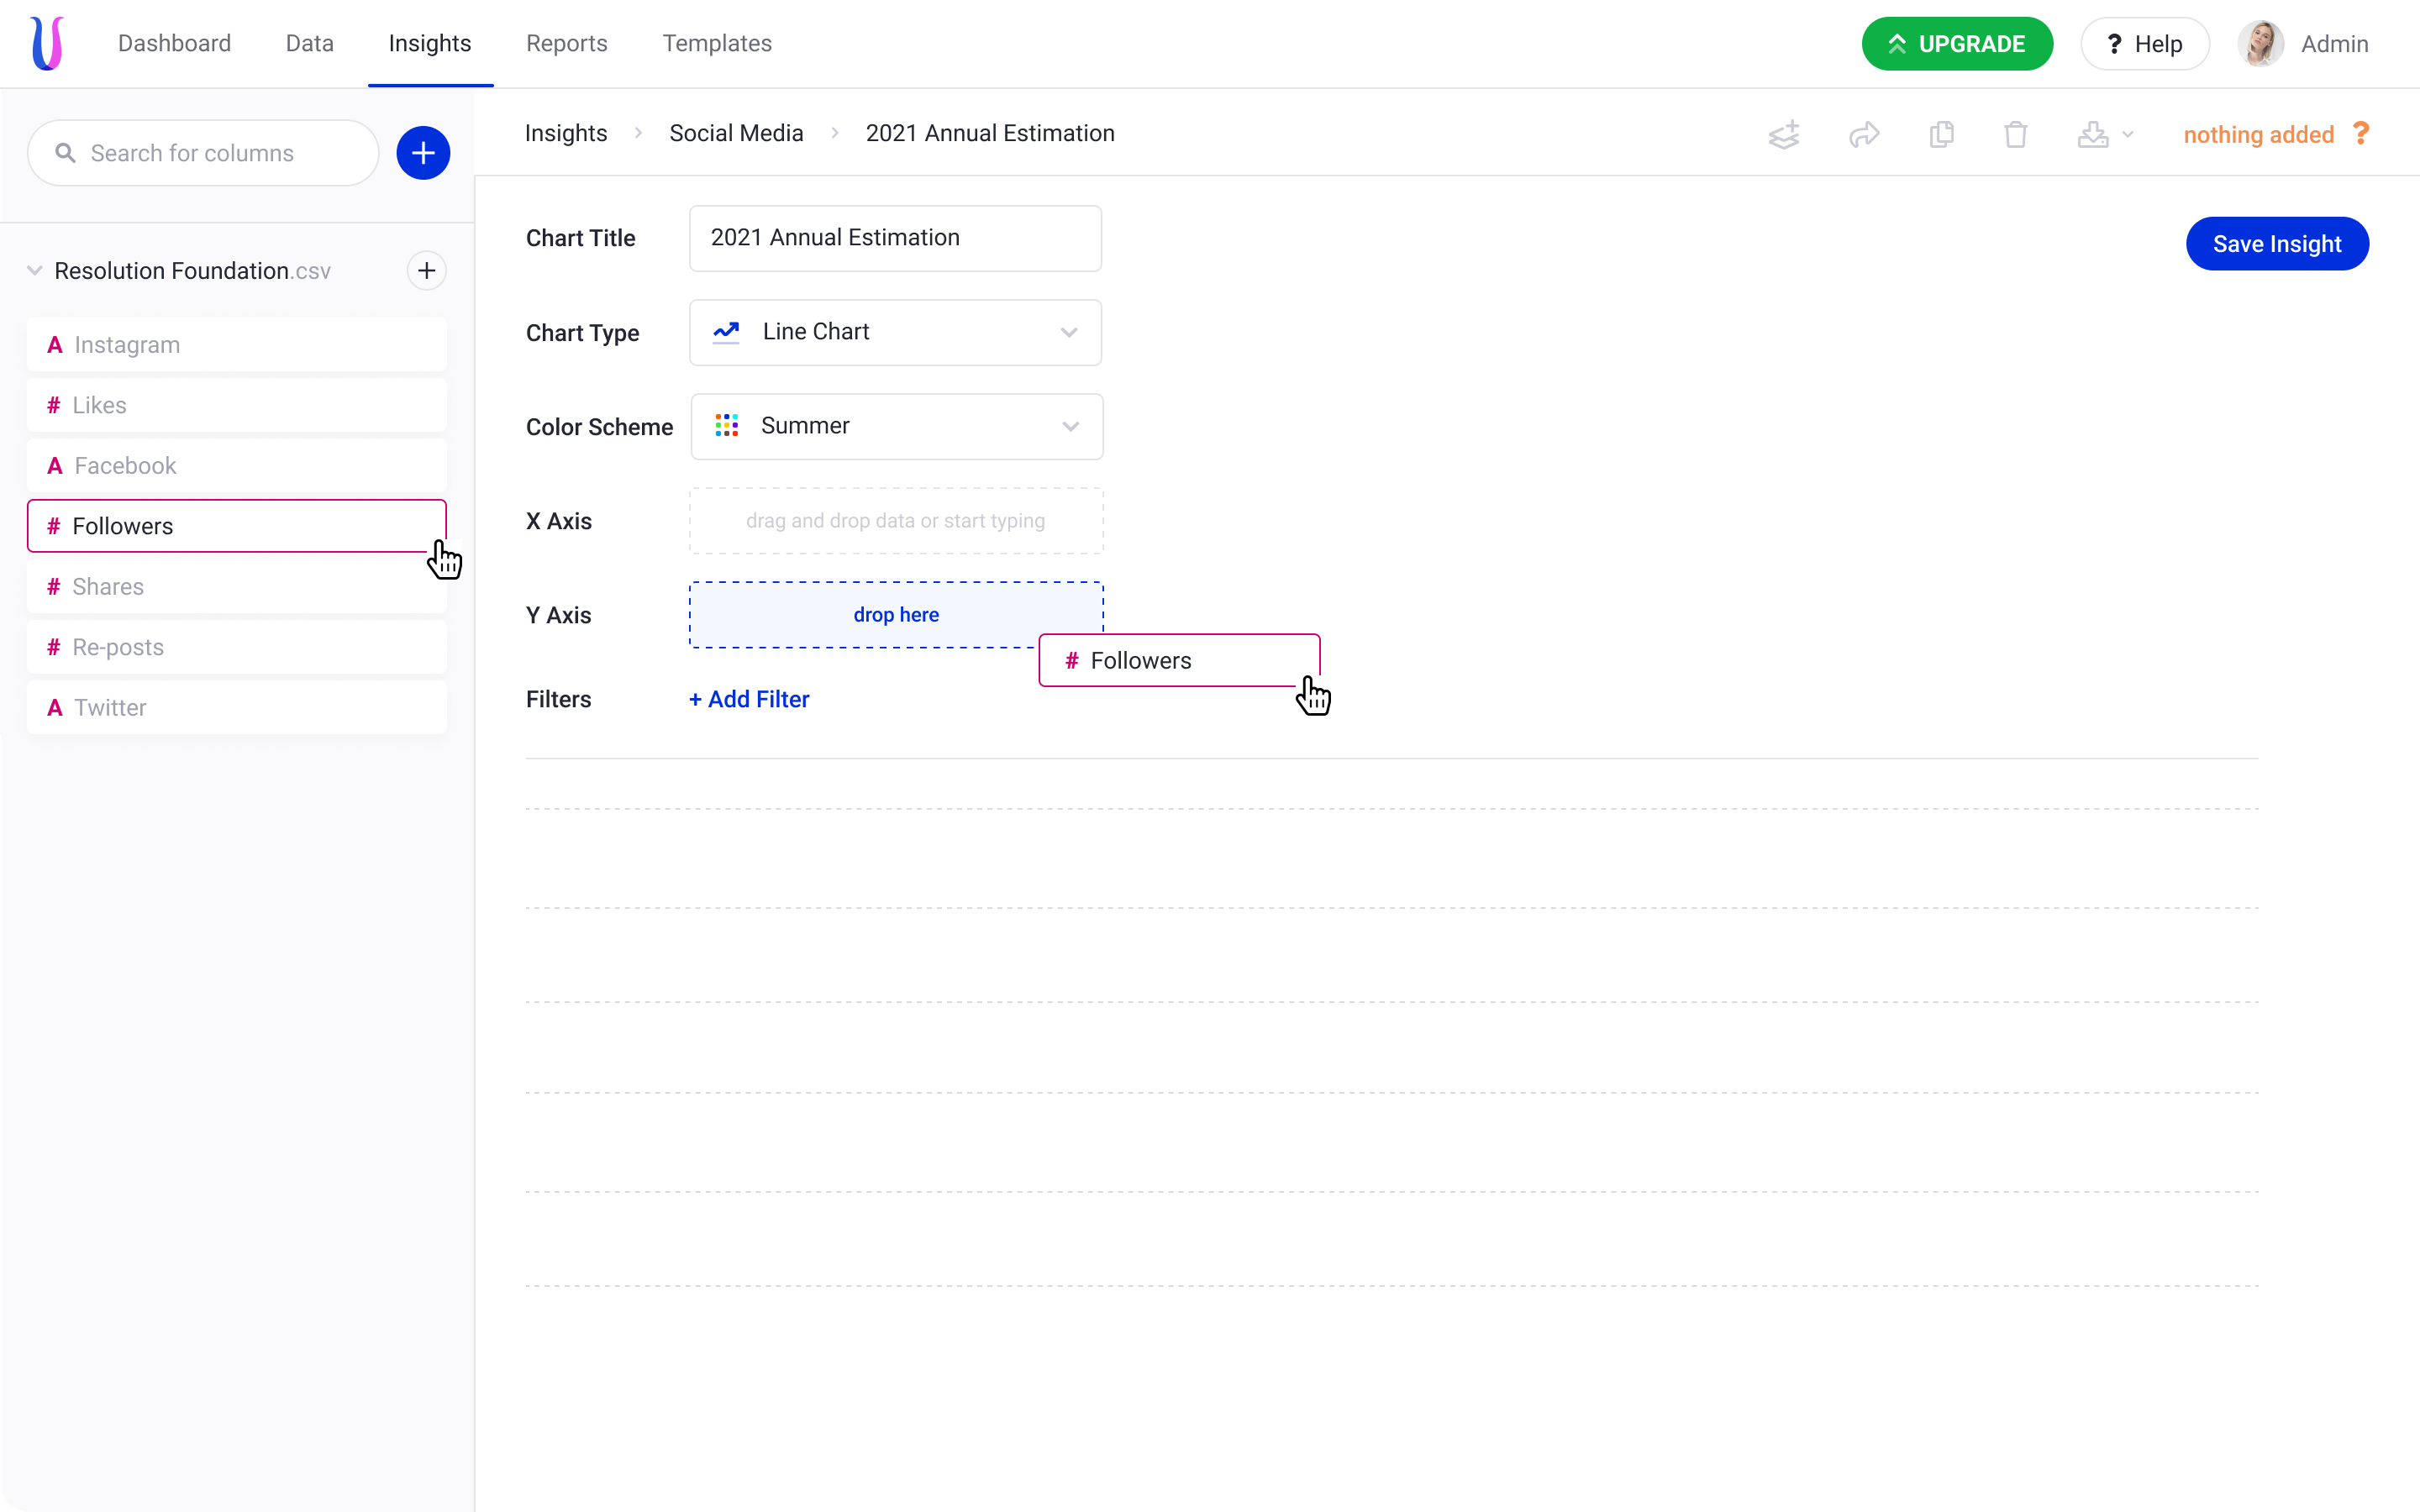Click the Save Insight button
Screen dimensions: 2420x1512
point(2276,244)
